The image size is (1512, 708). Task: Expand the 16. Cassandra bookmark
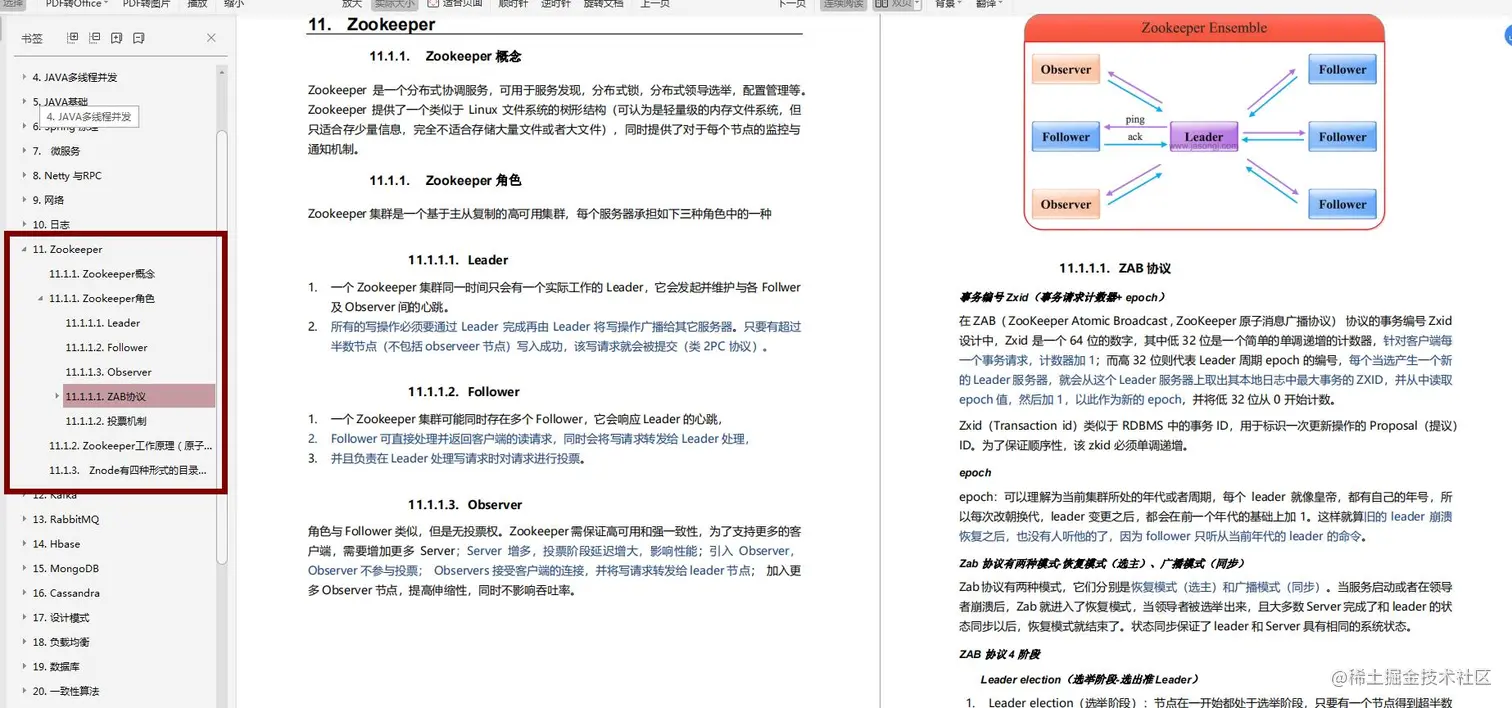(24, 593)
